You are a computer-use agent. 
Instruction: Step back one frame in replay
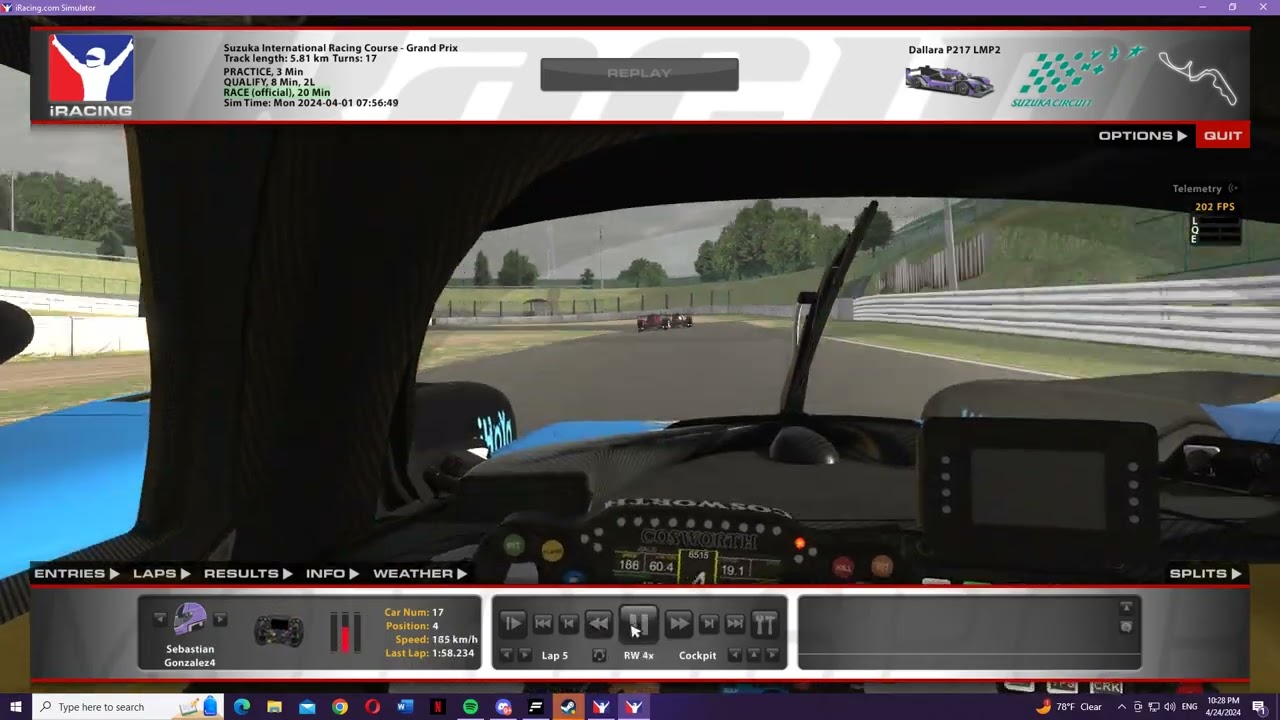[x=568, y=624]
